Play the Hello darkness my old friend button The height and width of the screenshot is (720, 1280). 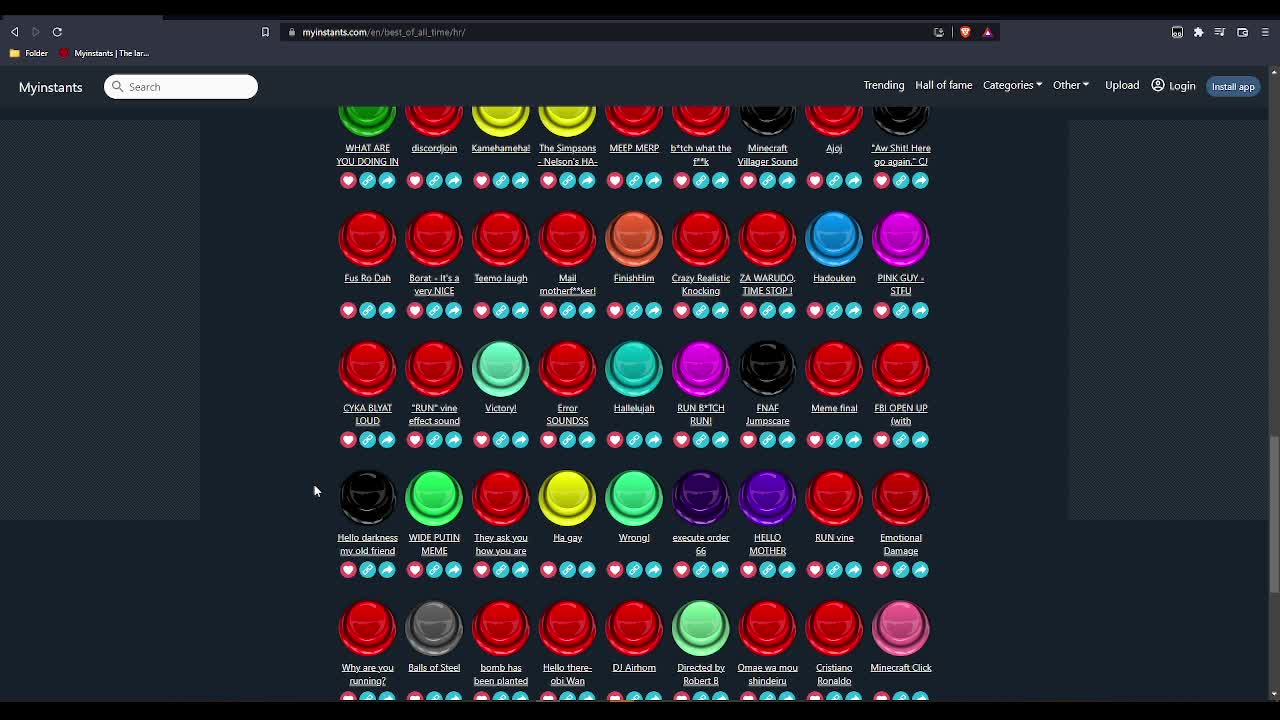pyautogui.click(x=367, y=499)
